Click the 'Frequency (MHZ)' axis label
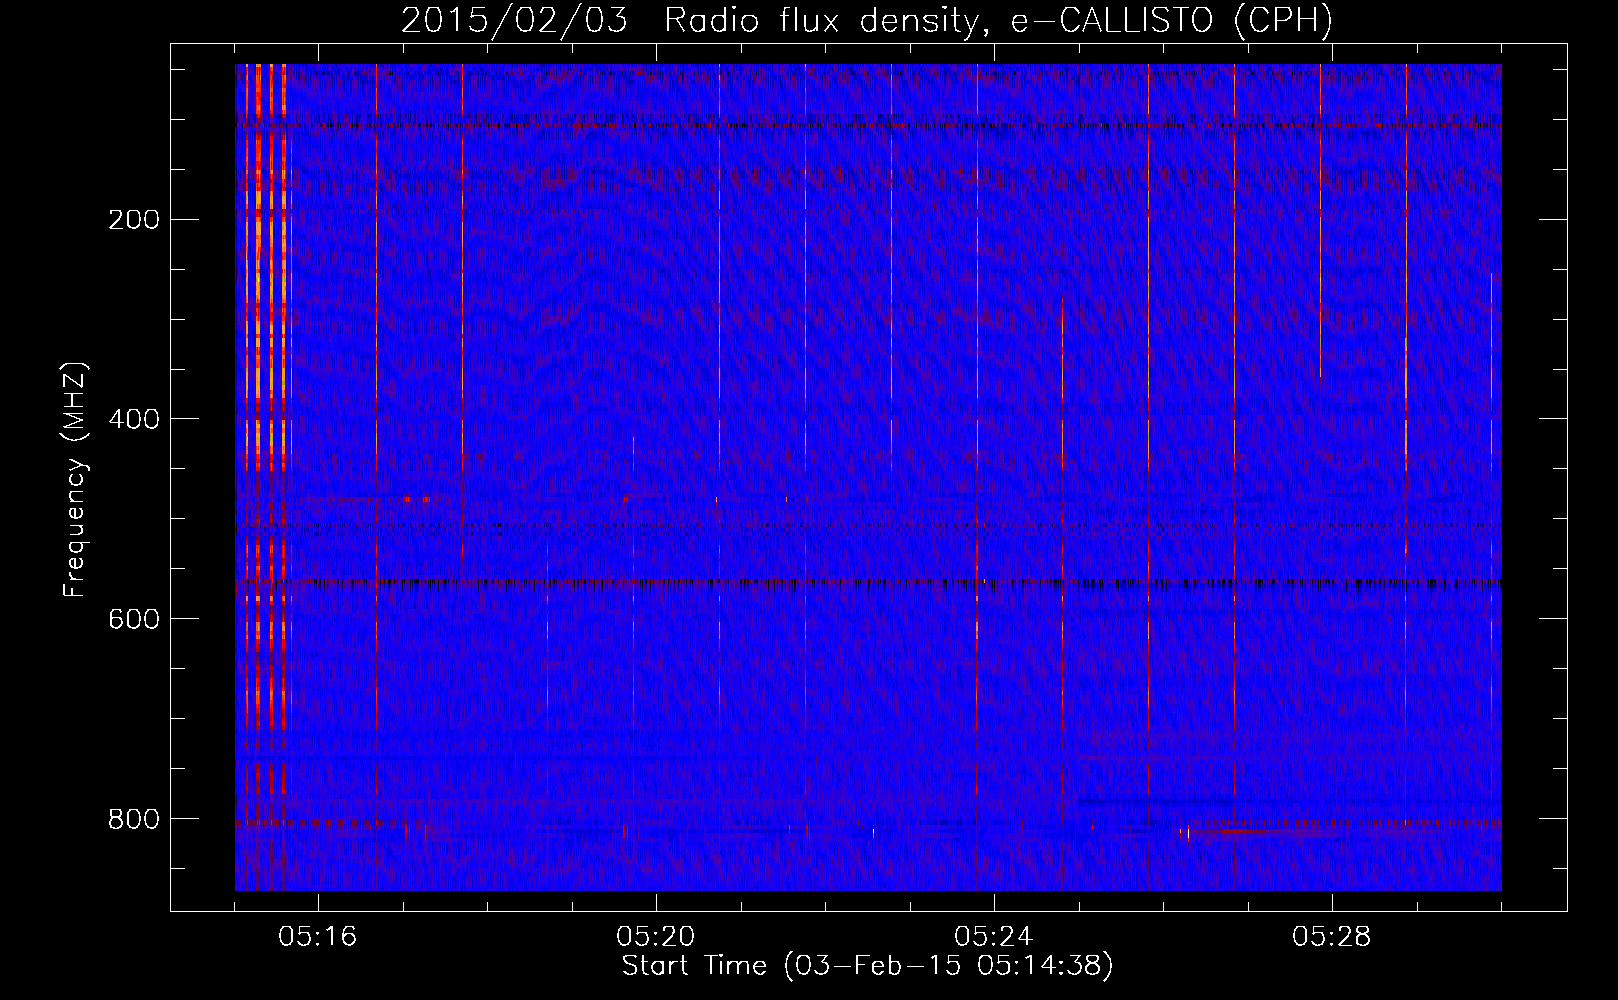This screenshot has height=1000, width=1618. point(75,479)
